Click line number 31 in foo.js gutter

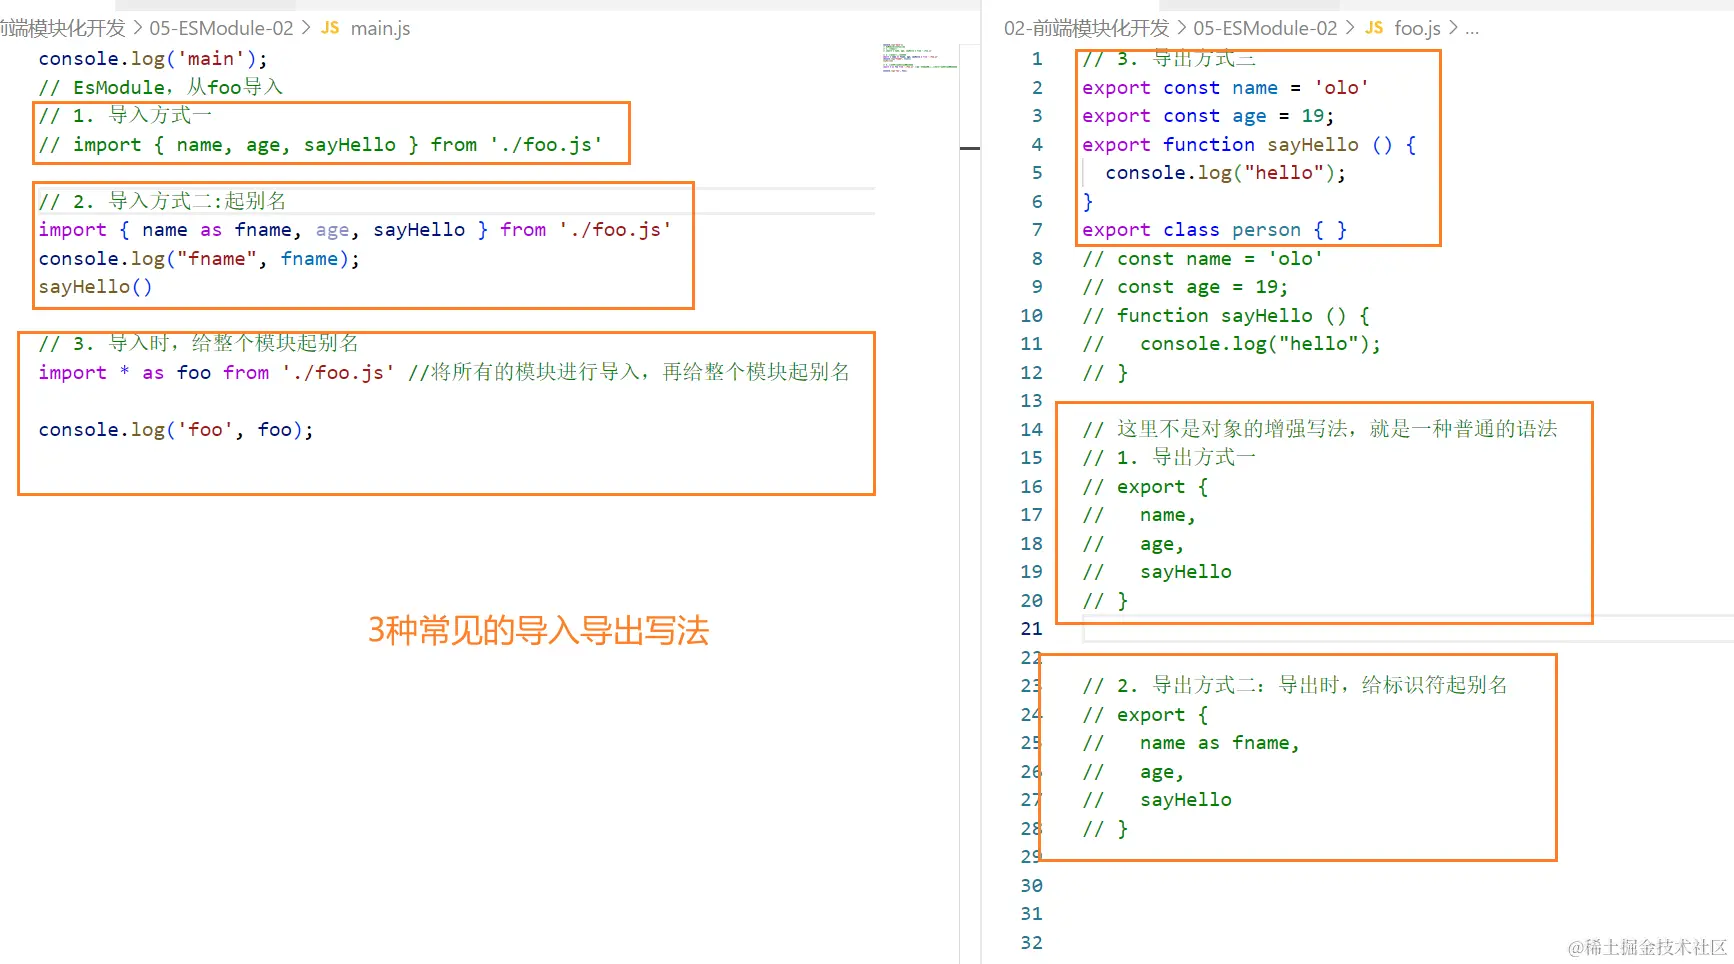[1031, 913]
